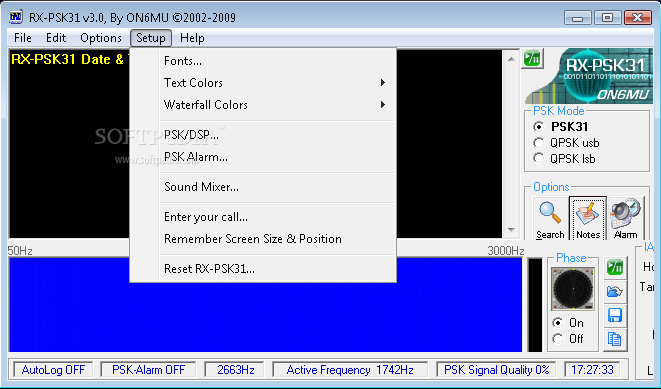The image size is (661, 389).
Task: Click the green pause icon beside Phase
Action: pos(615,267)
